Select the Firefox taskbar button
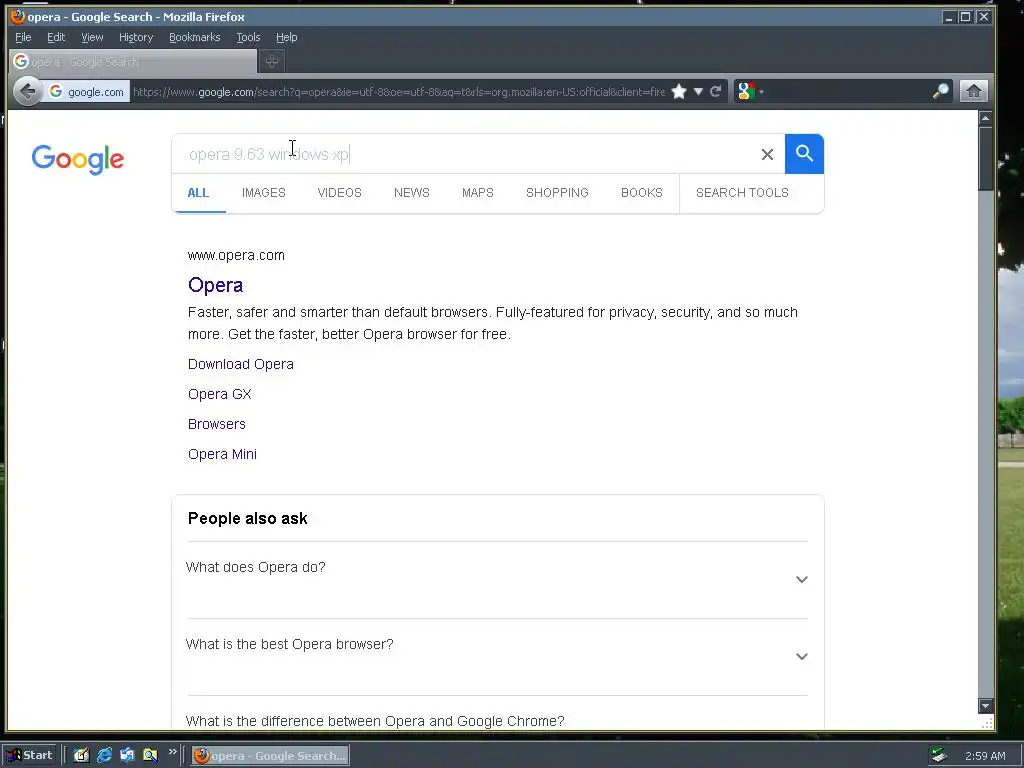Viewport: 1024px width, 768px height. coord(270,756)
